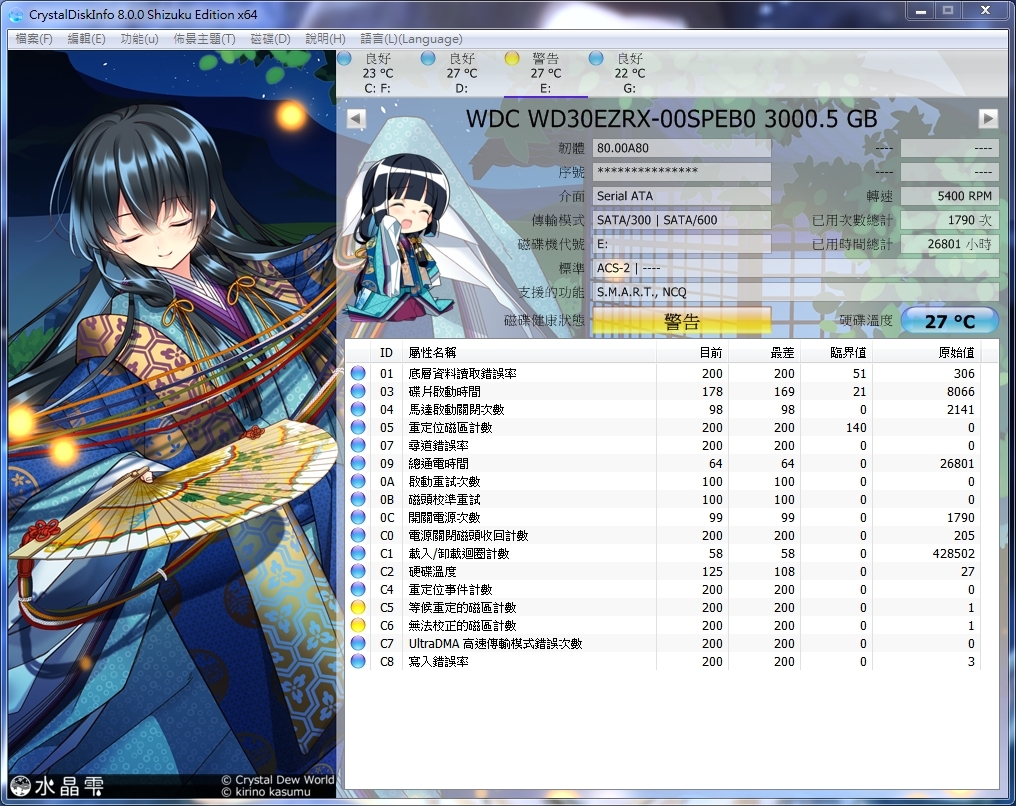
Task: Click yellow warning circle for C6 row
Action: 358,626
